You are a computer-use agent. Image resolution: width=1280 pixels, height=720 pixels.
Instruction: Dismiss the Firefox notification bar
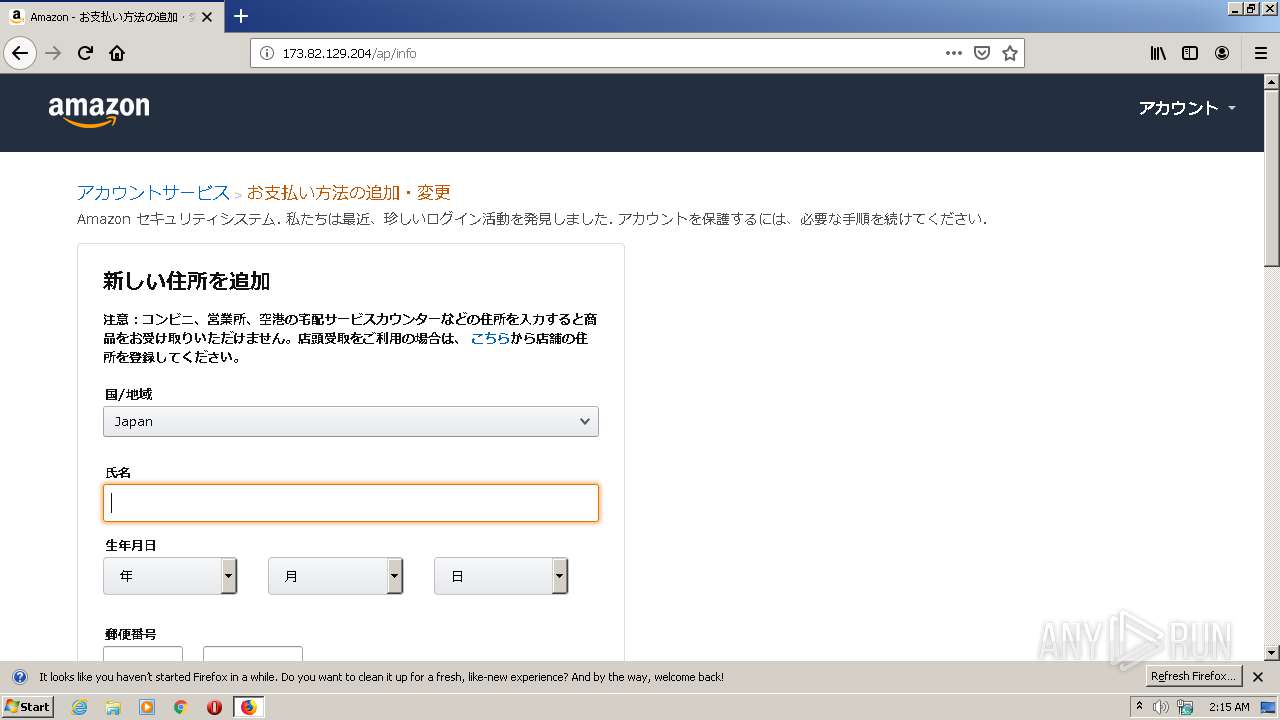1258,677
